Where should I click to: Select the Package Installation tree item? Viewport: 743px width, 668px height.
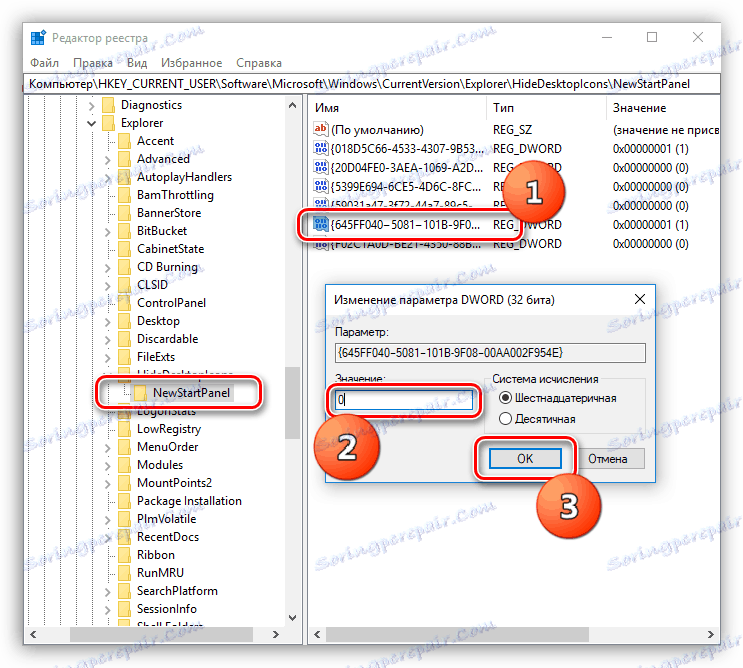(189, 501)
